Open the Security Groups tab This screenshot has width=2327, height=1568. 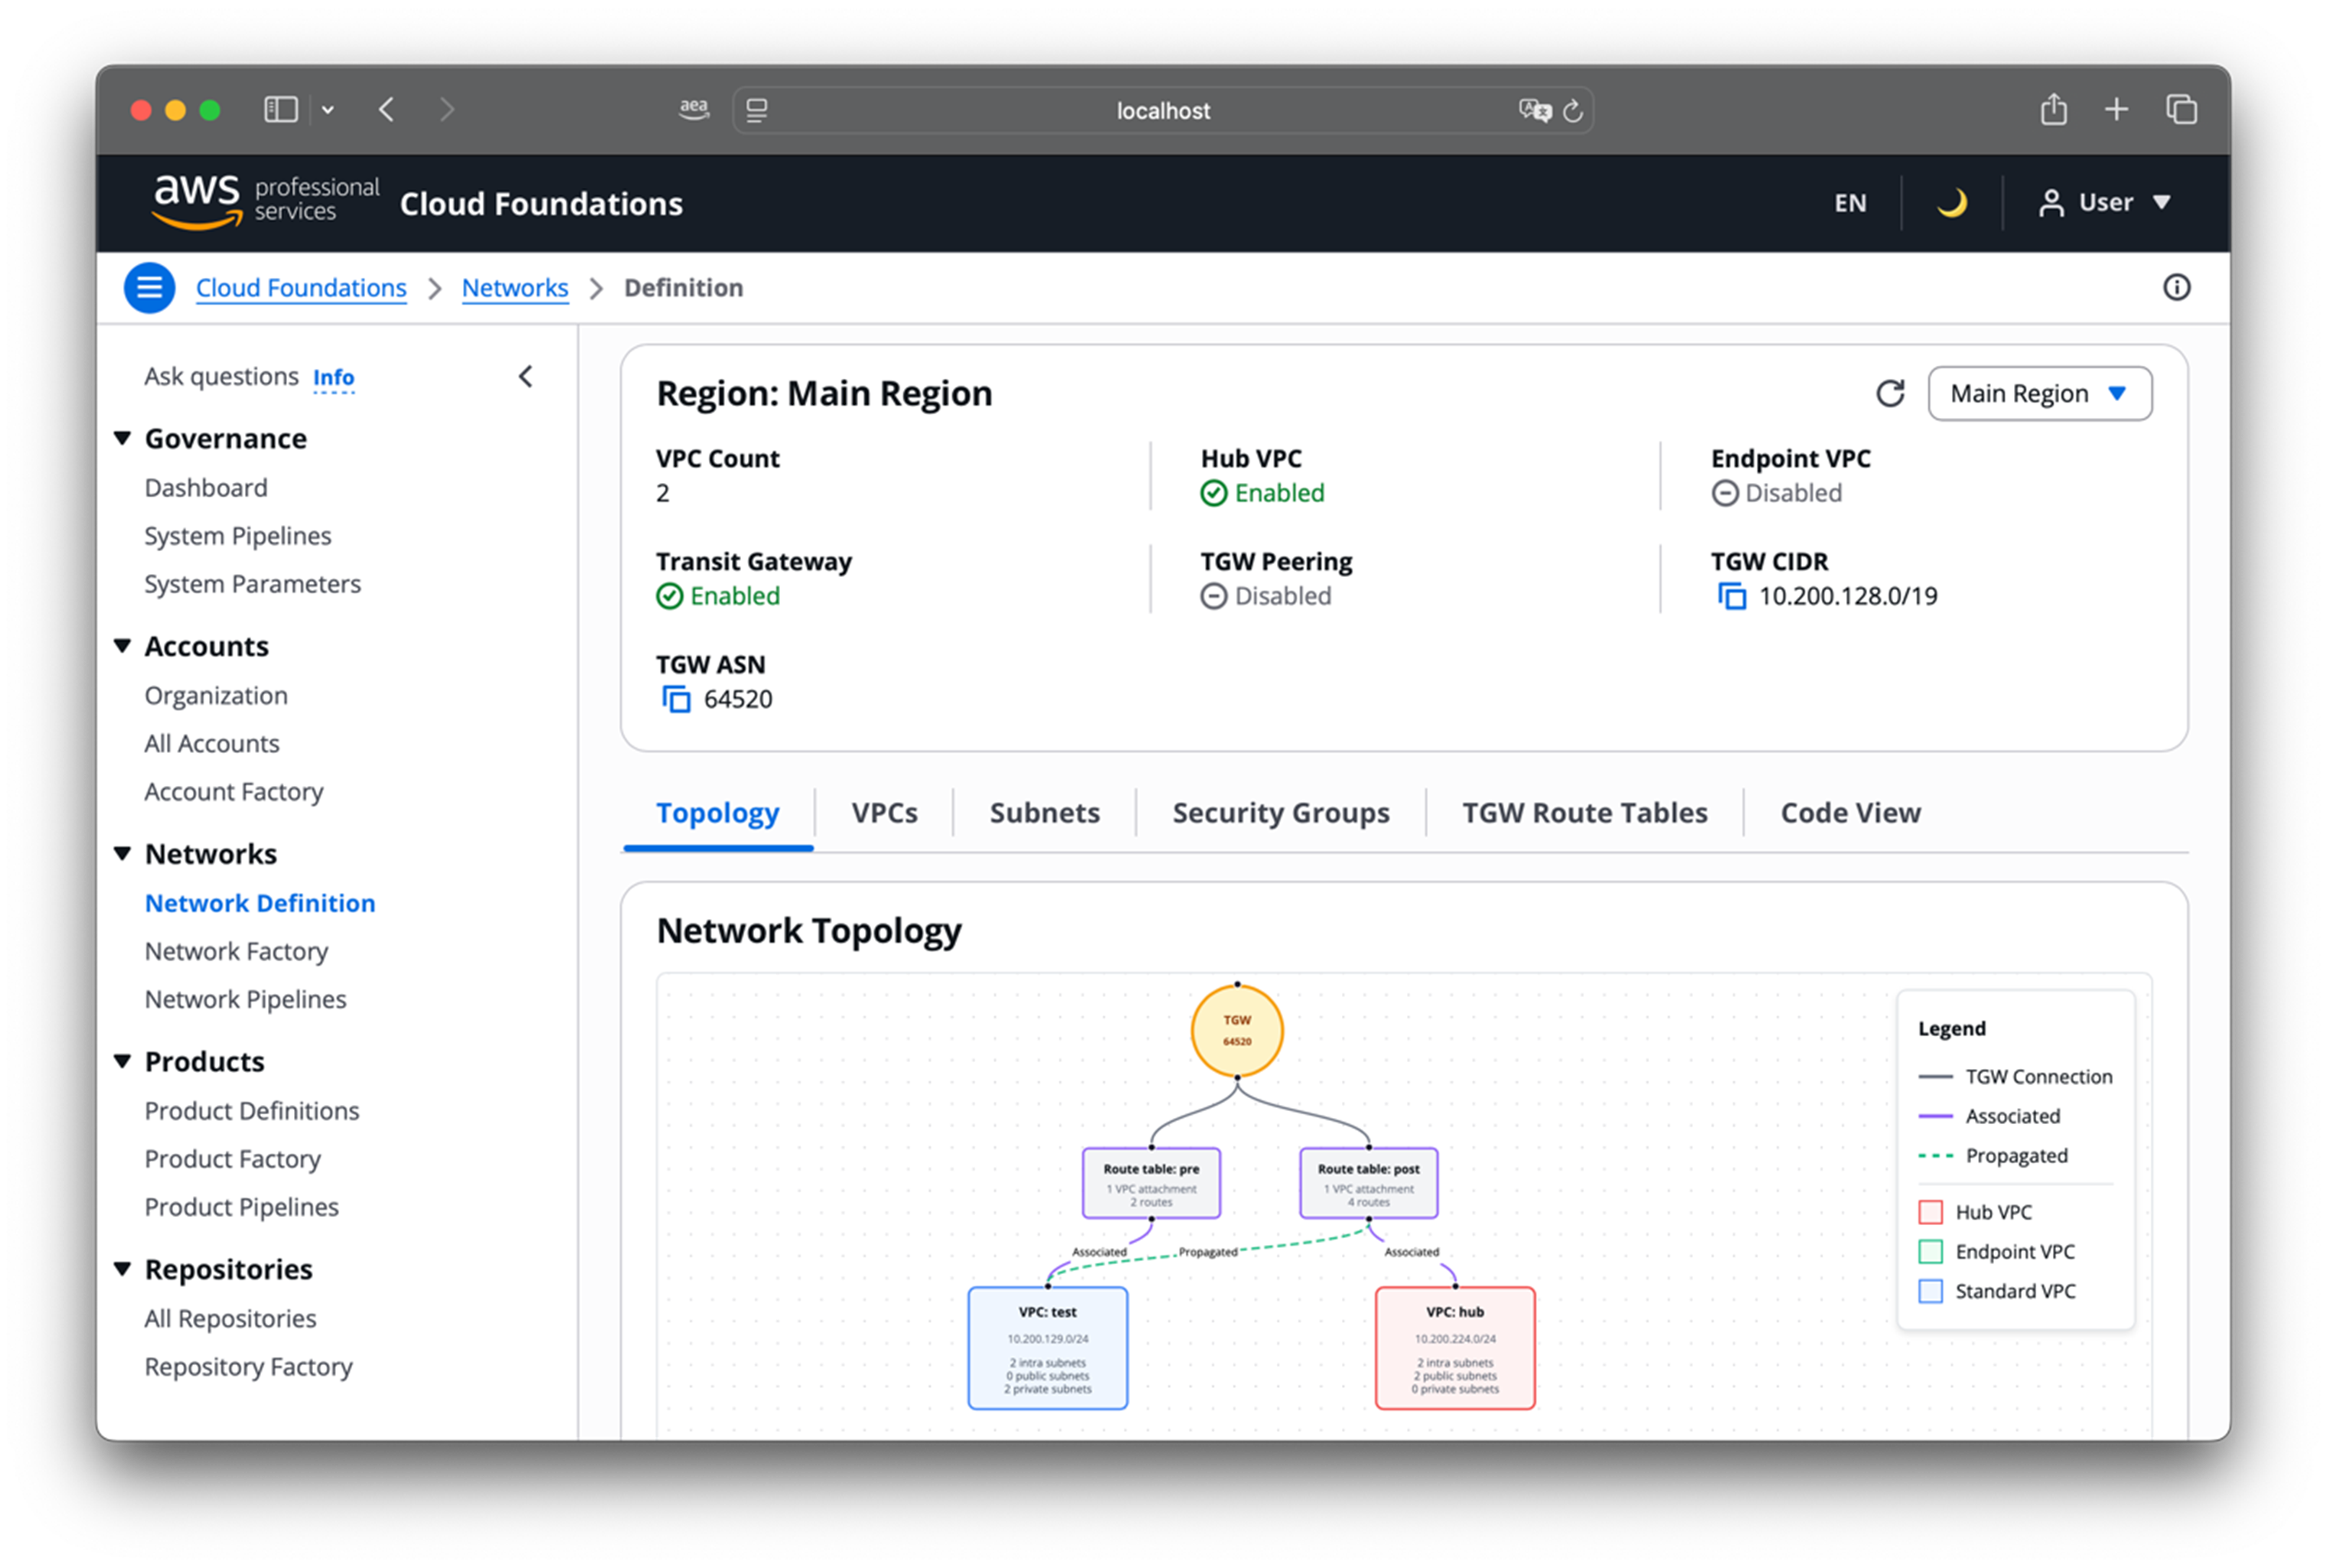[1280, 812]
